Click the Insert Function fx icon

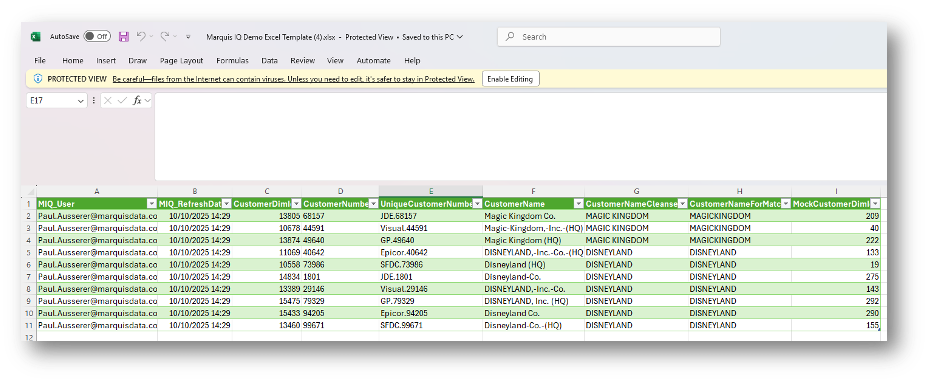pos(137,101)
